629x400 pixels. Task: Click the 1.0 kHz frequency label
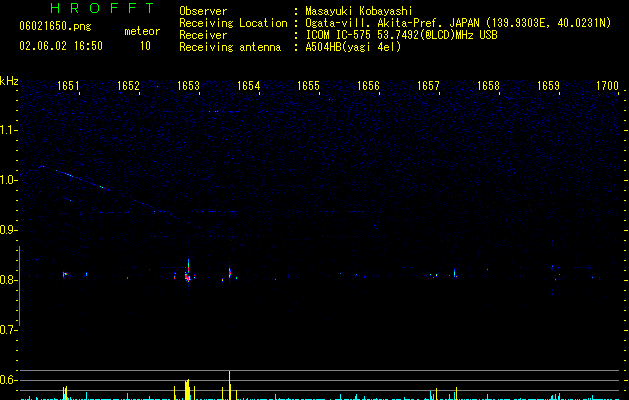[x=8, y=180]
